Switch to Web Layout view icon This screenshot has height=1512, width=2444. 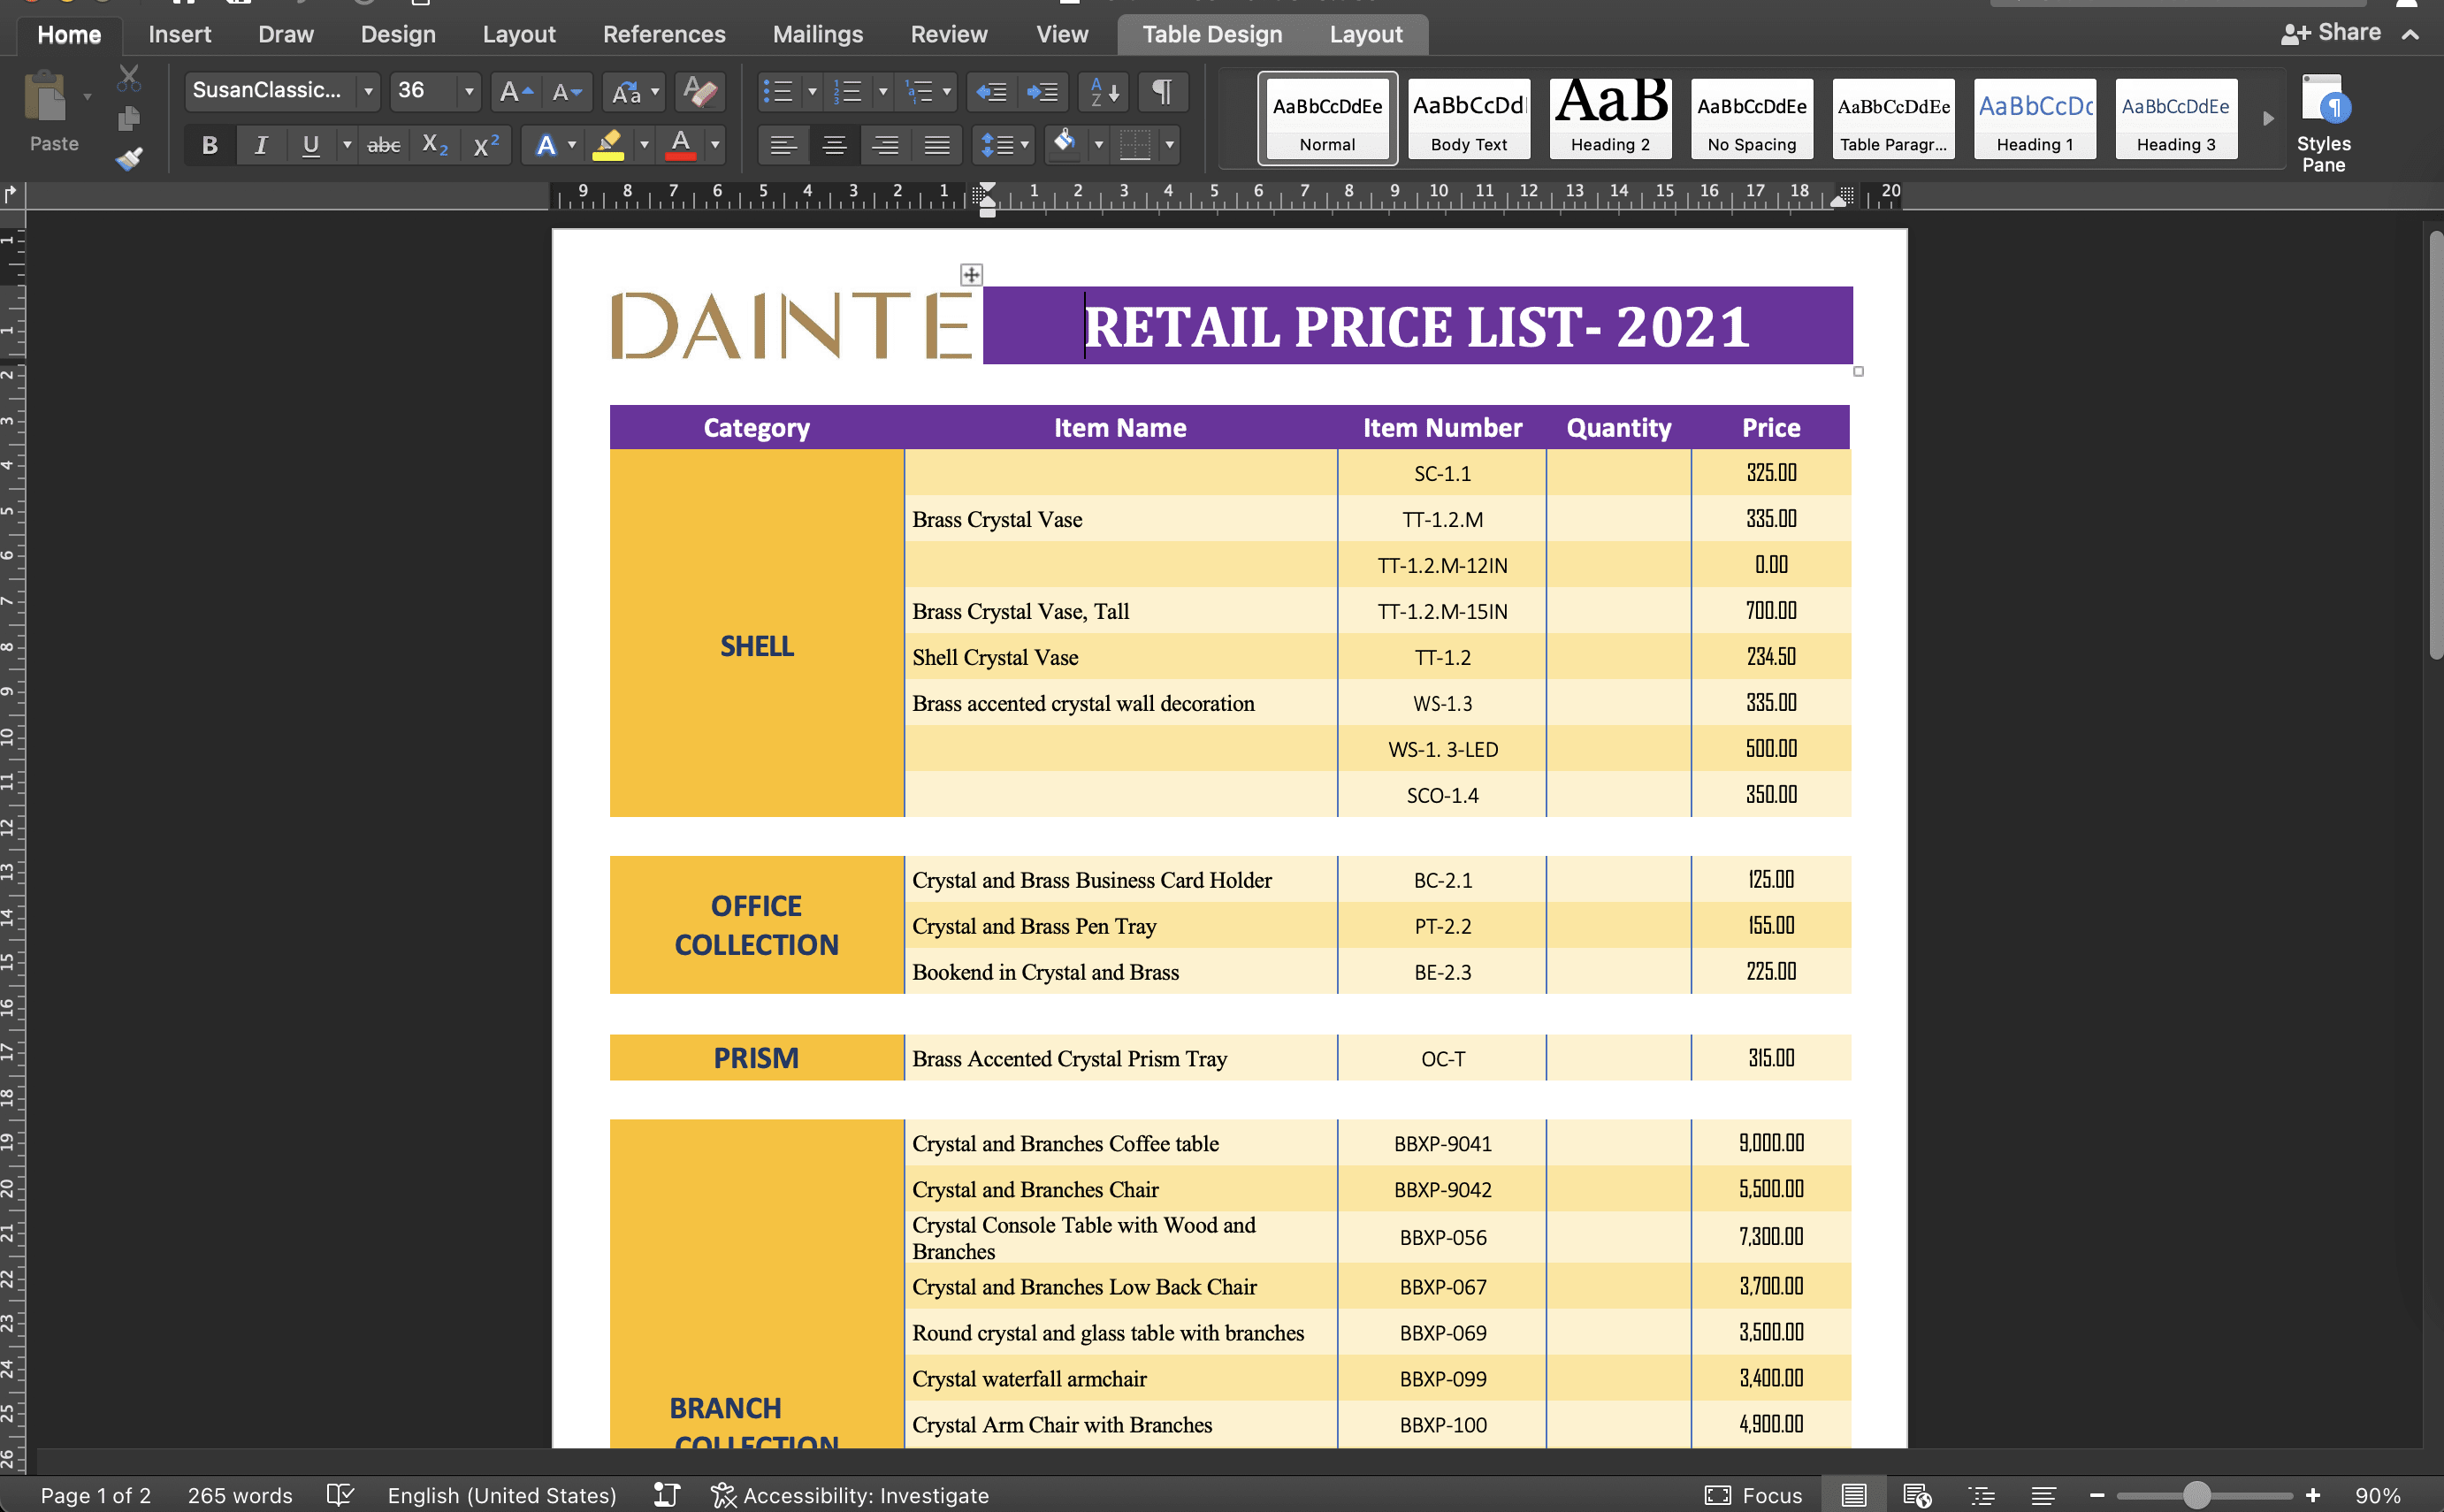(x=1917, y=1494)
